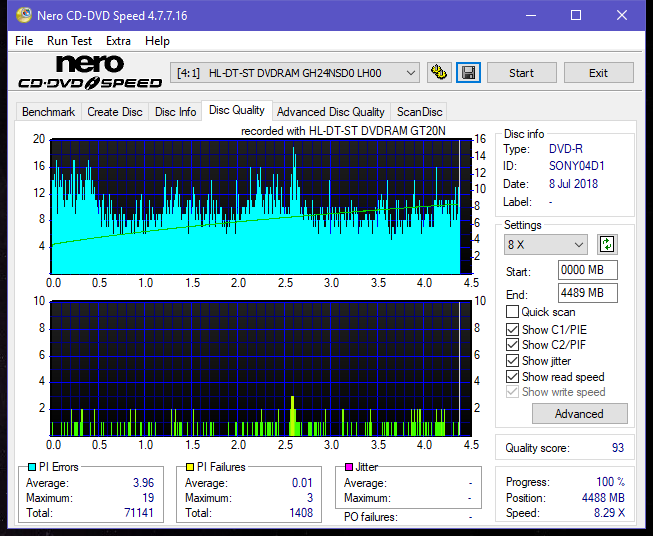Click the PO failures label
Image resolution: width=653 pixels, height=536 pixels.
[371, 517]
